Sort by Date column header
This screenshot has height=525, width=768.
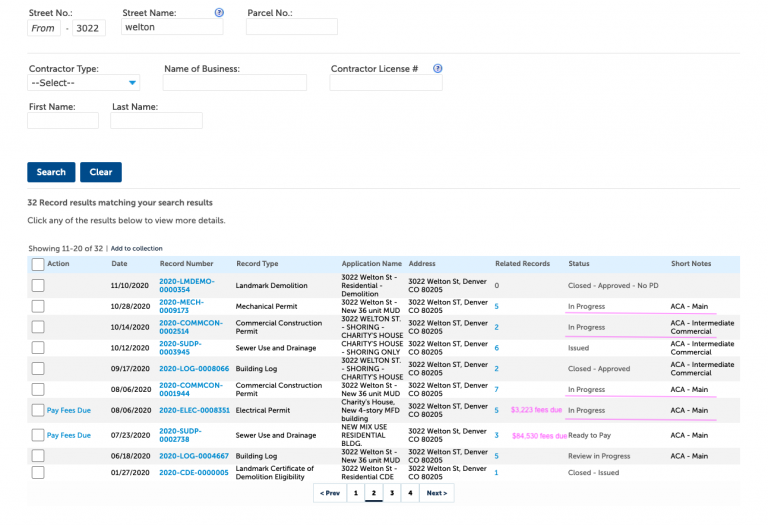tap(119, 263)
